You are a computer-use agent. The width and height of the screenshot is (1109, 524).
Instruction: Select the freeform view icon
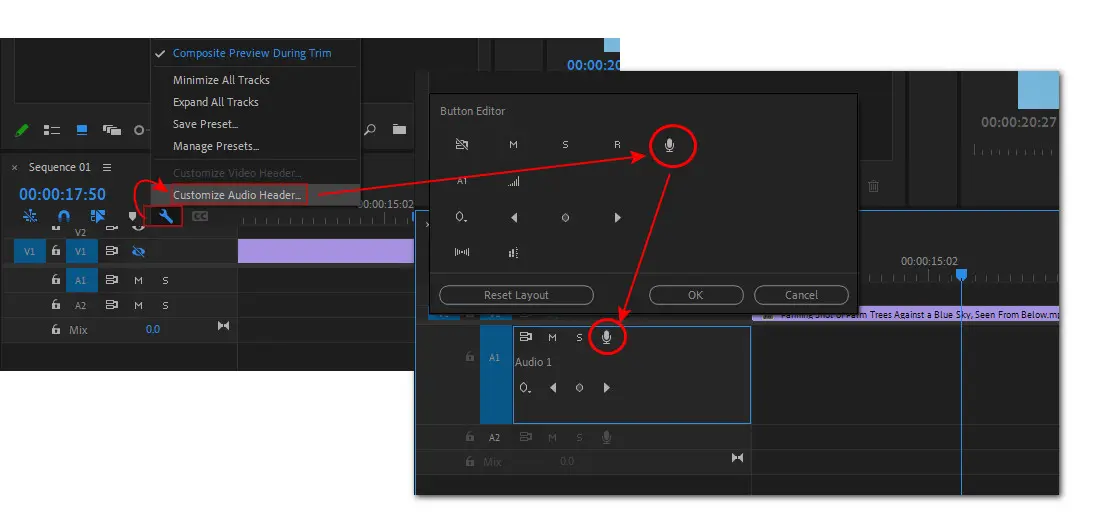pos(112,130)
